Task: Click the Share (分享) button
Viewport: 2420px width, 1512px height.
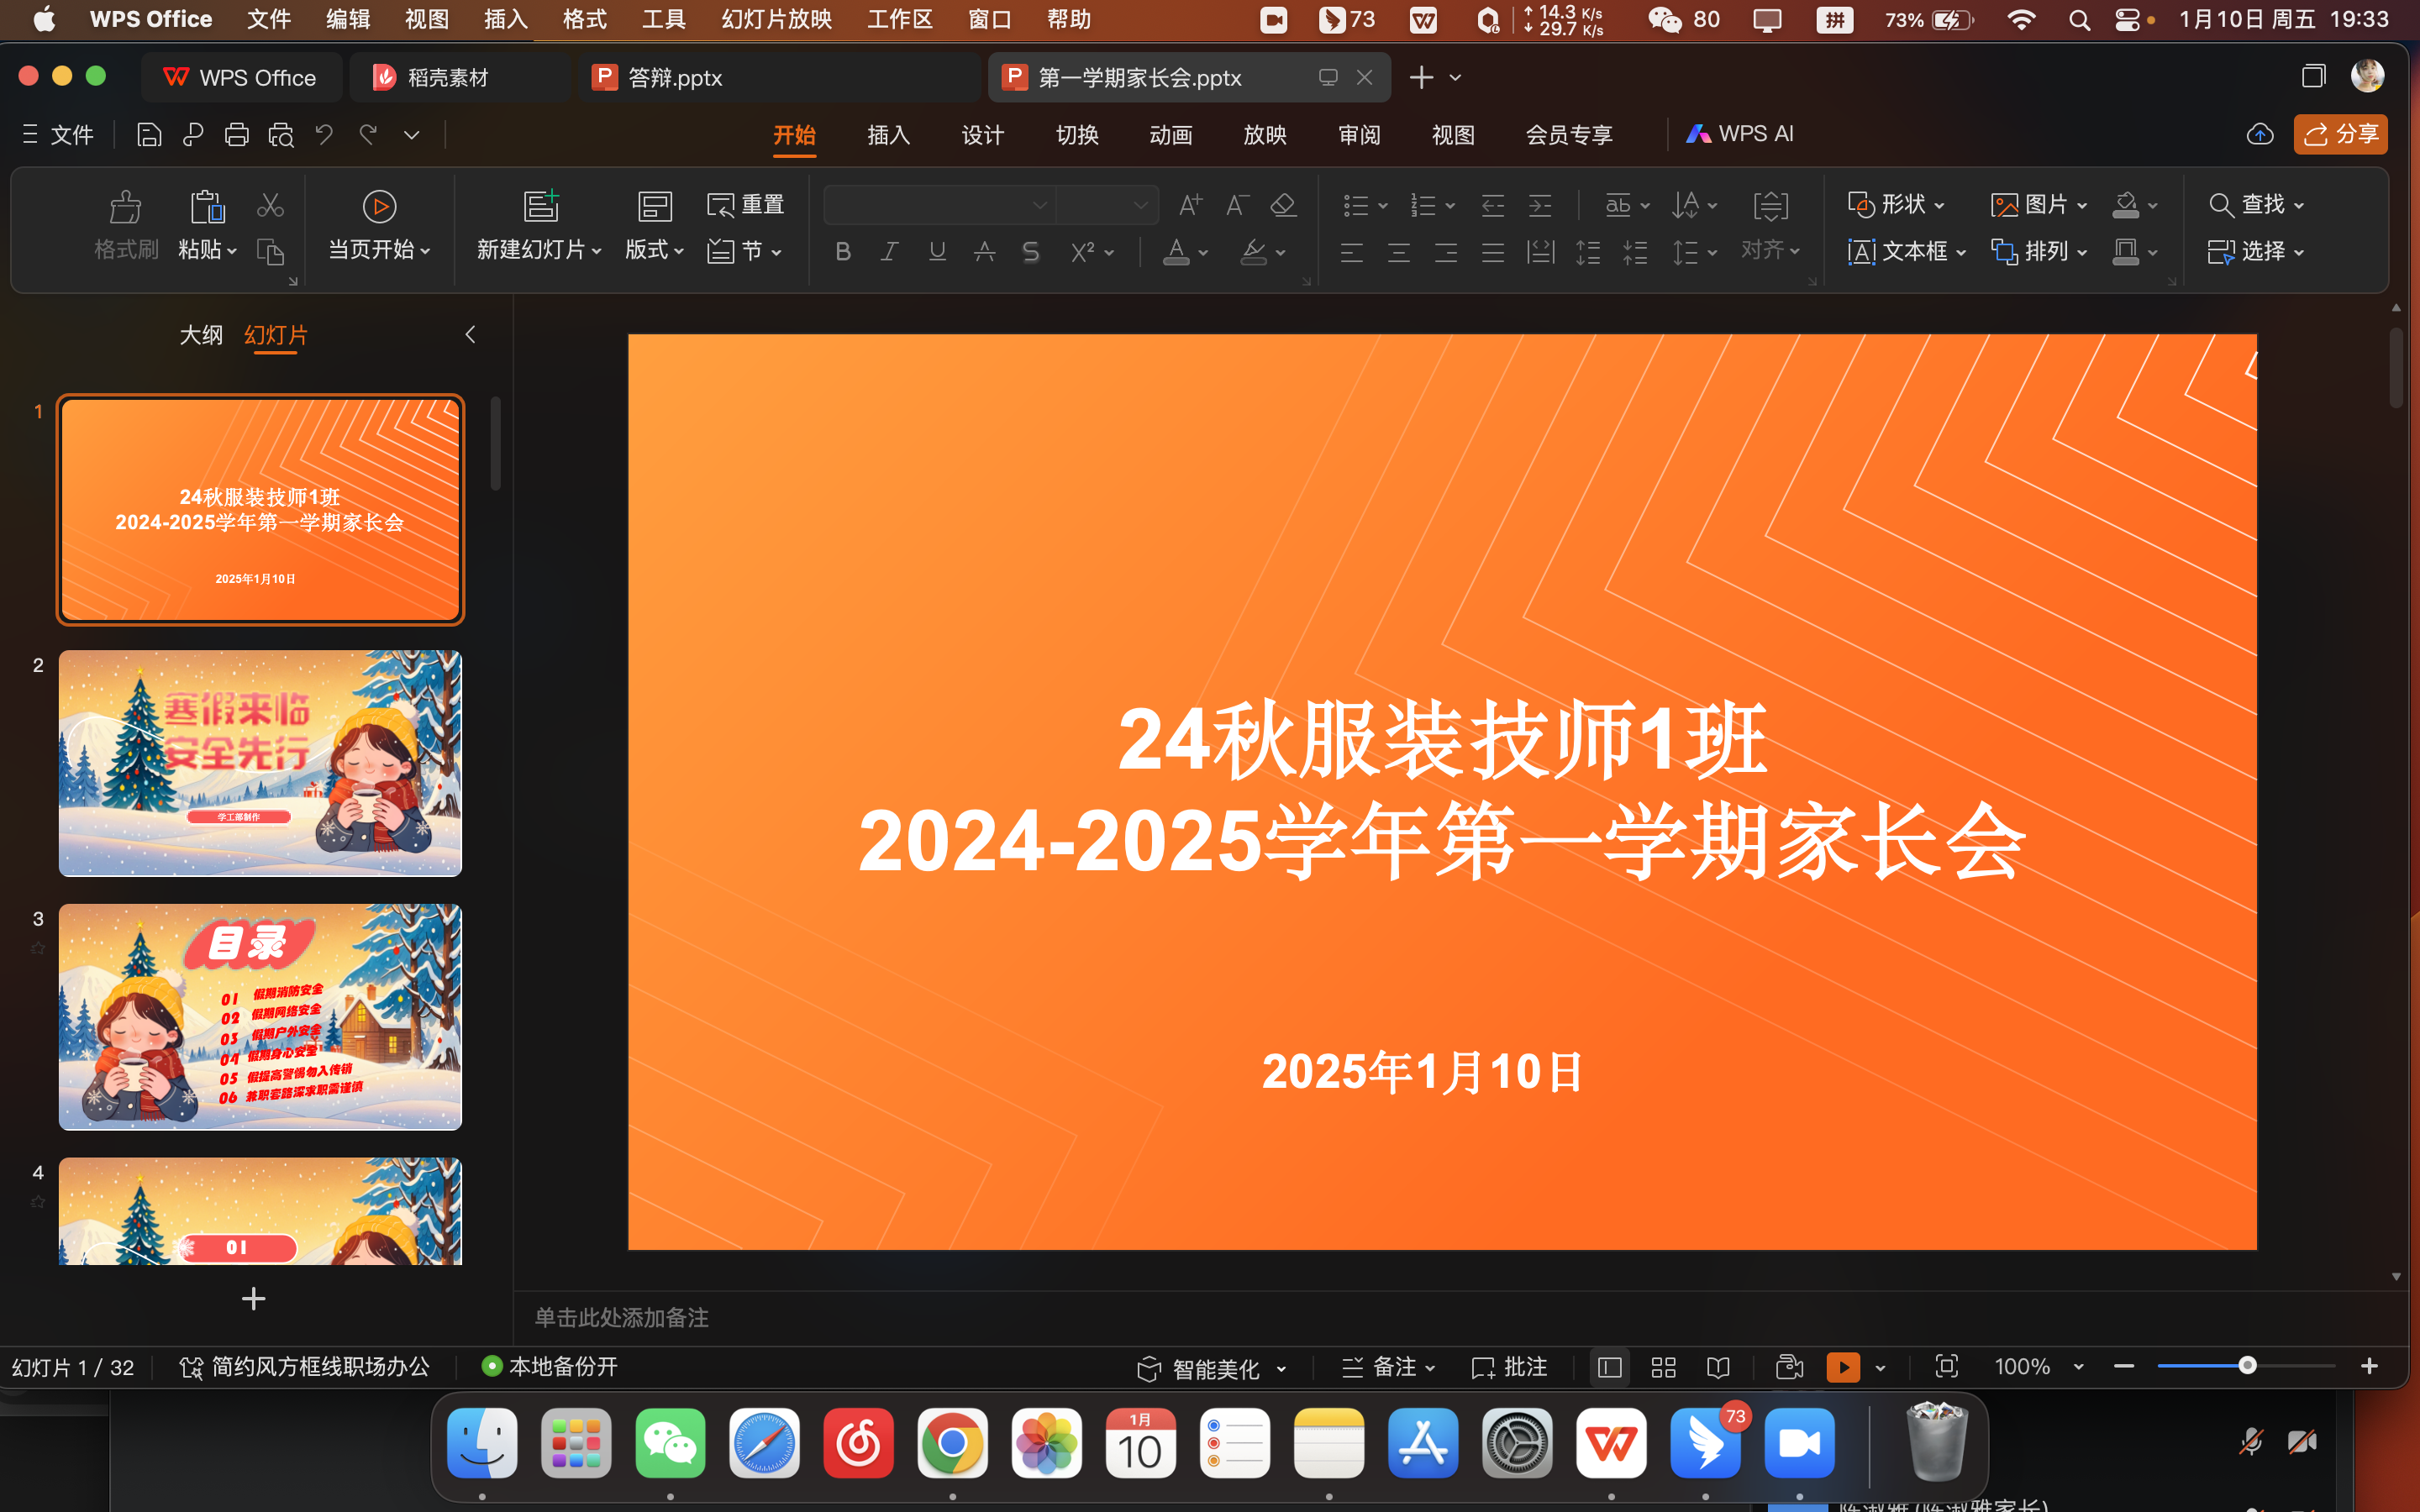Action: (2340, 135)
